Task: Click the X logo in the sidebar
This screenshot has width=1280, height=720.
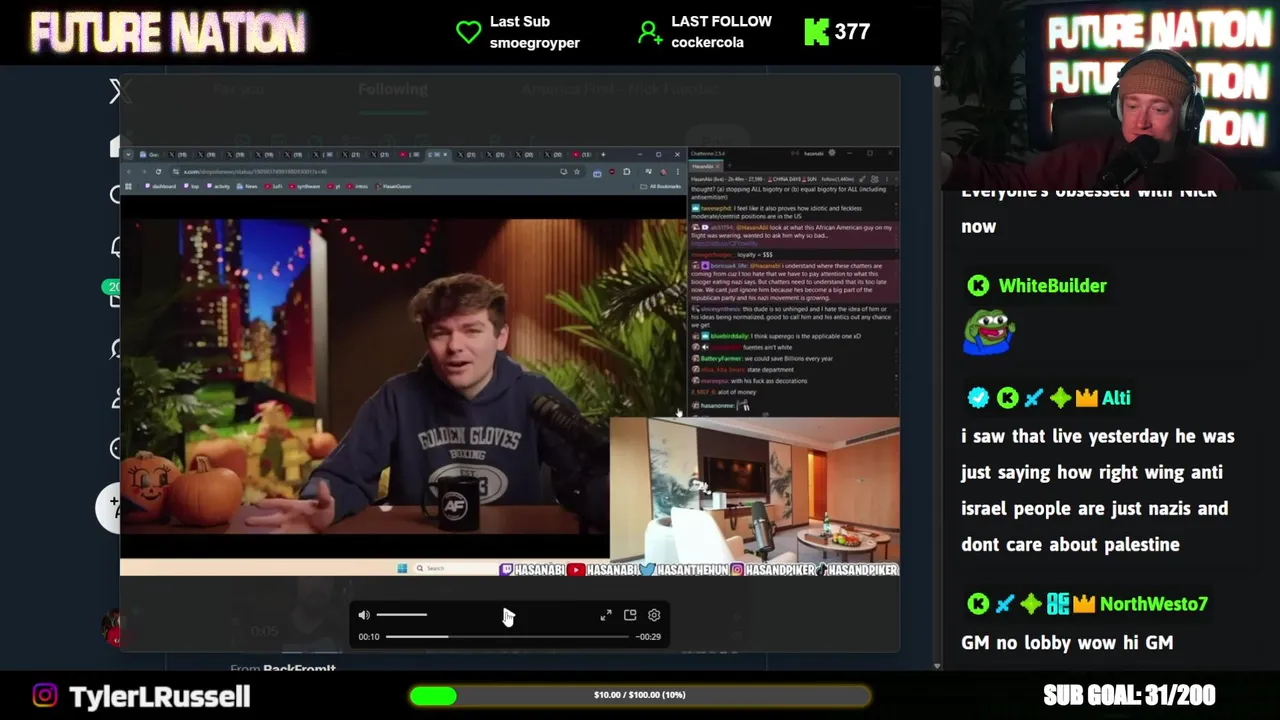Action: pos(118,92)
